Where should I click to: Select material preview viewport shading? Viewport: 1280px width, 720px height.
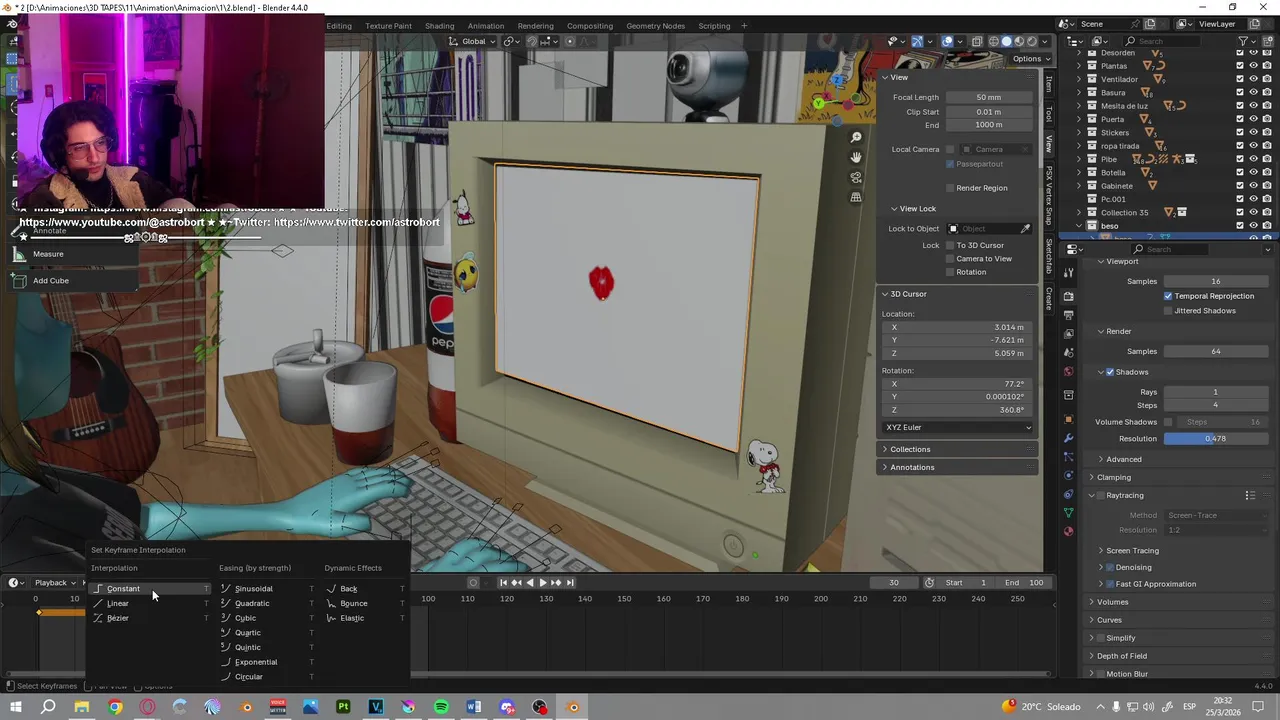(1020, 41)
